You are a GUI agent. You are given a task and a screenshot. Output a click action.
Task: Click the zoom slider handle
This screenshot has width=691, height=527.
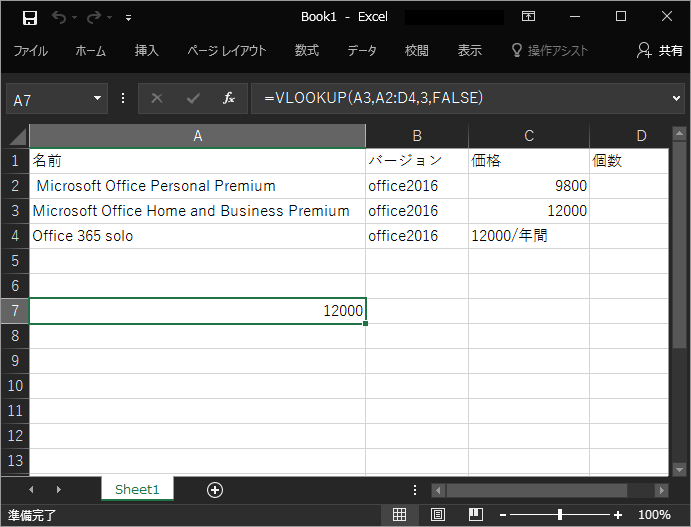click(560, 515)
